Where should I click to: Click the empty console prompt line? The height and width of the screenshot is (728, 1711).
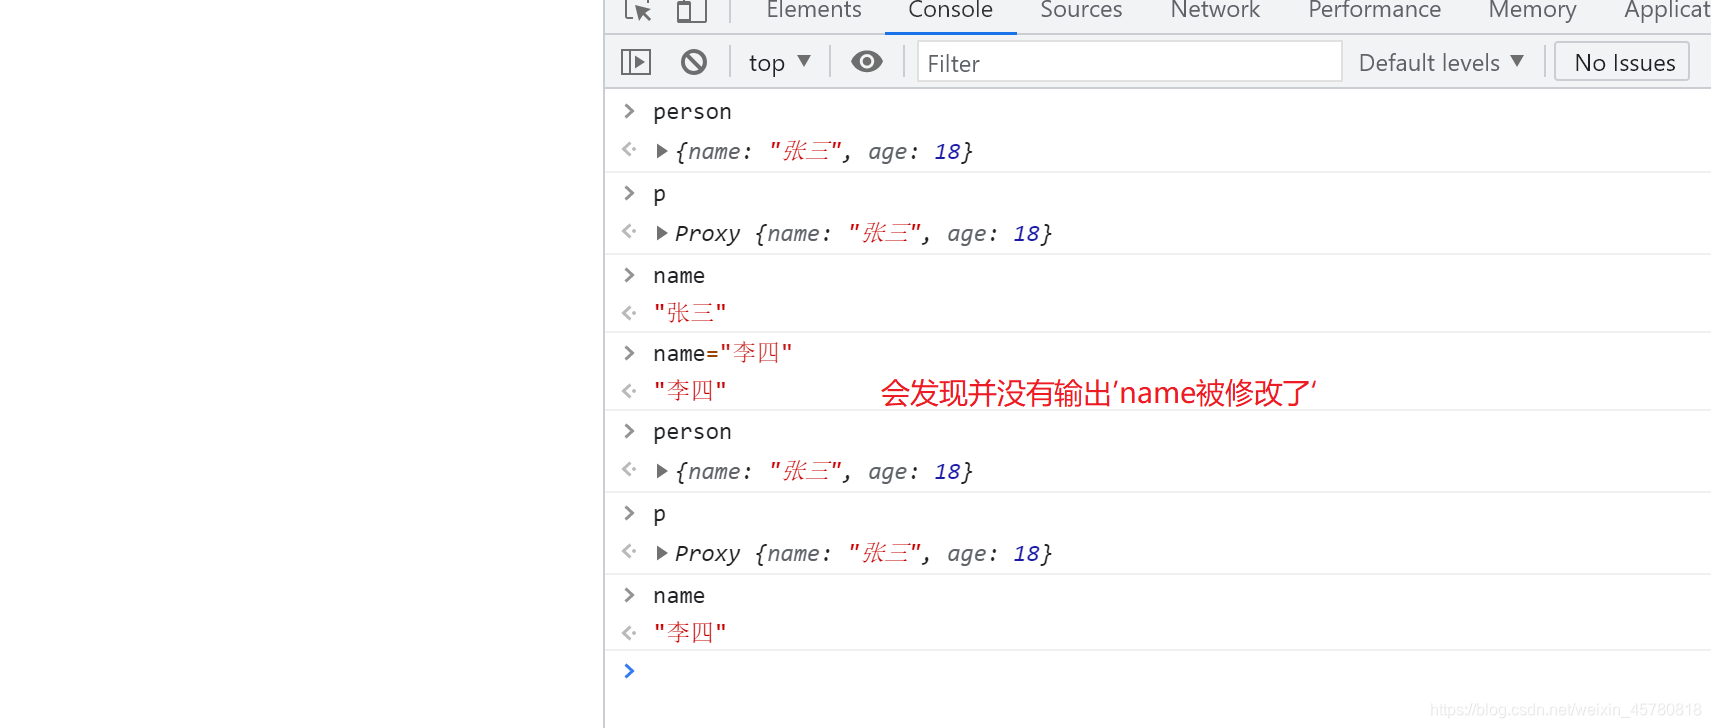[1157, 671]
